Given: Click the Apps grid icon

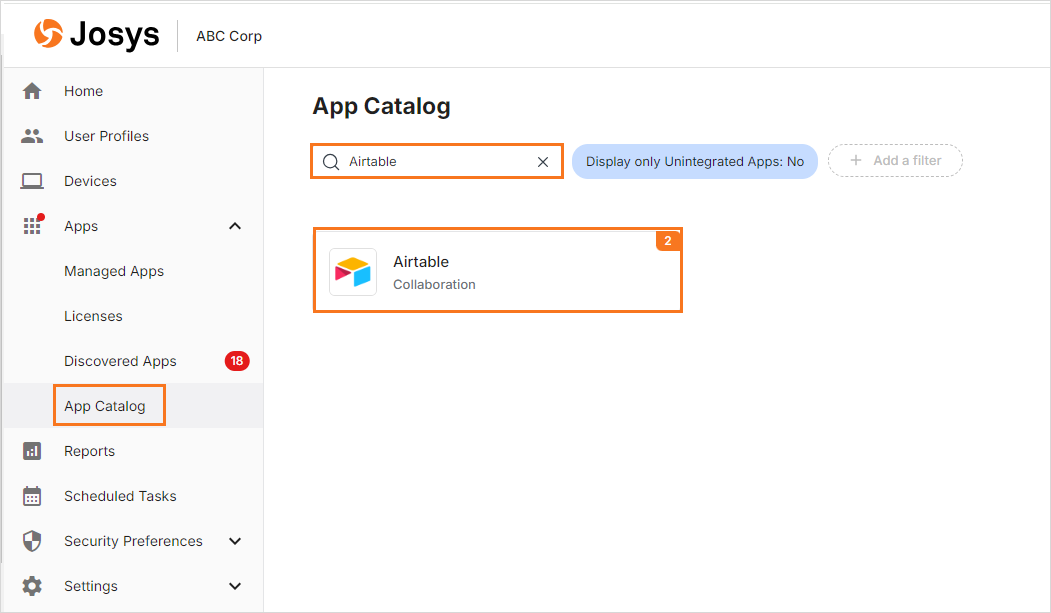Looking at the screenshot, I should (x=33, y=225).
